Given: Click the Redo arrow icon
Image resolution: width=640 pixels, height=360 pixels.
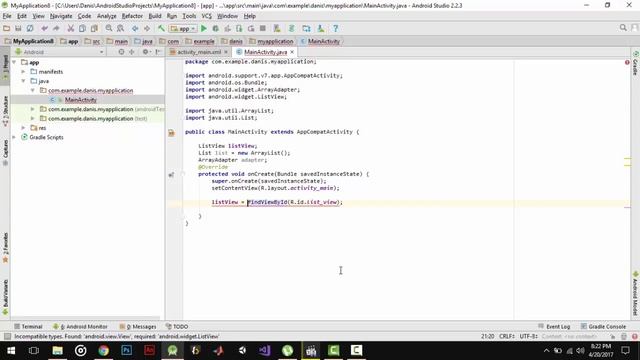Looking at the screenshot, I should (56, 28).
